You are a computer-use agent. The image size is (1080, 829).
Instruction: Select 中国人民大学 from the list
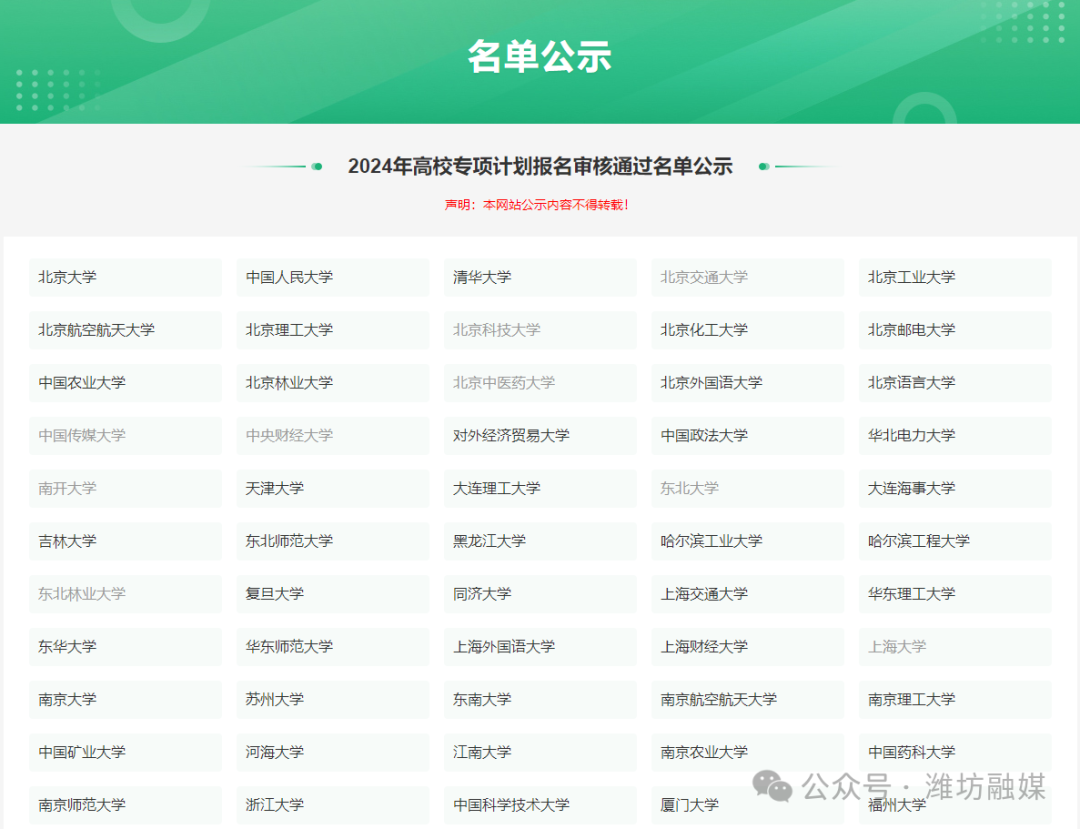pyautogui.click(x=333, y=277)
